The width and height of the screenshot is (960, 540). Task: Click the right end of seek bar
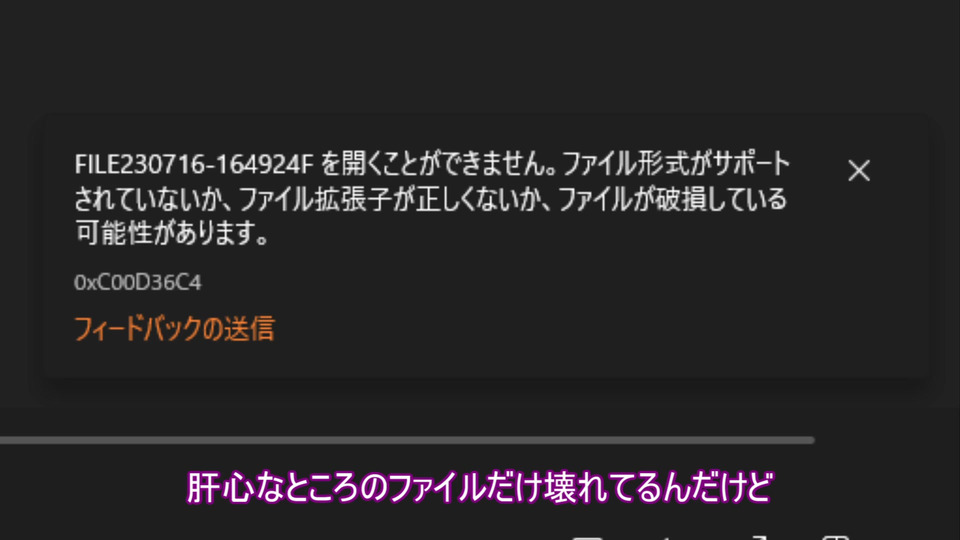point(811,440)
